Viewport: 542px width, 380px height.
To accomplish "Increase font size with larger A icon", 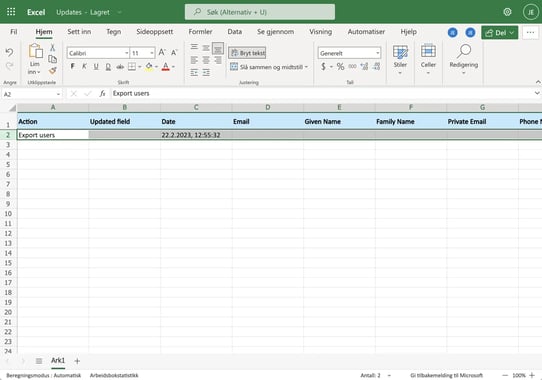I will pos(161,53).
